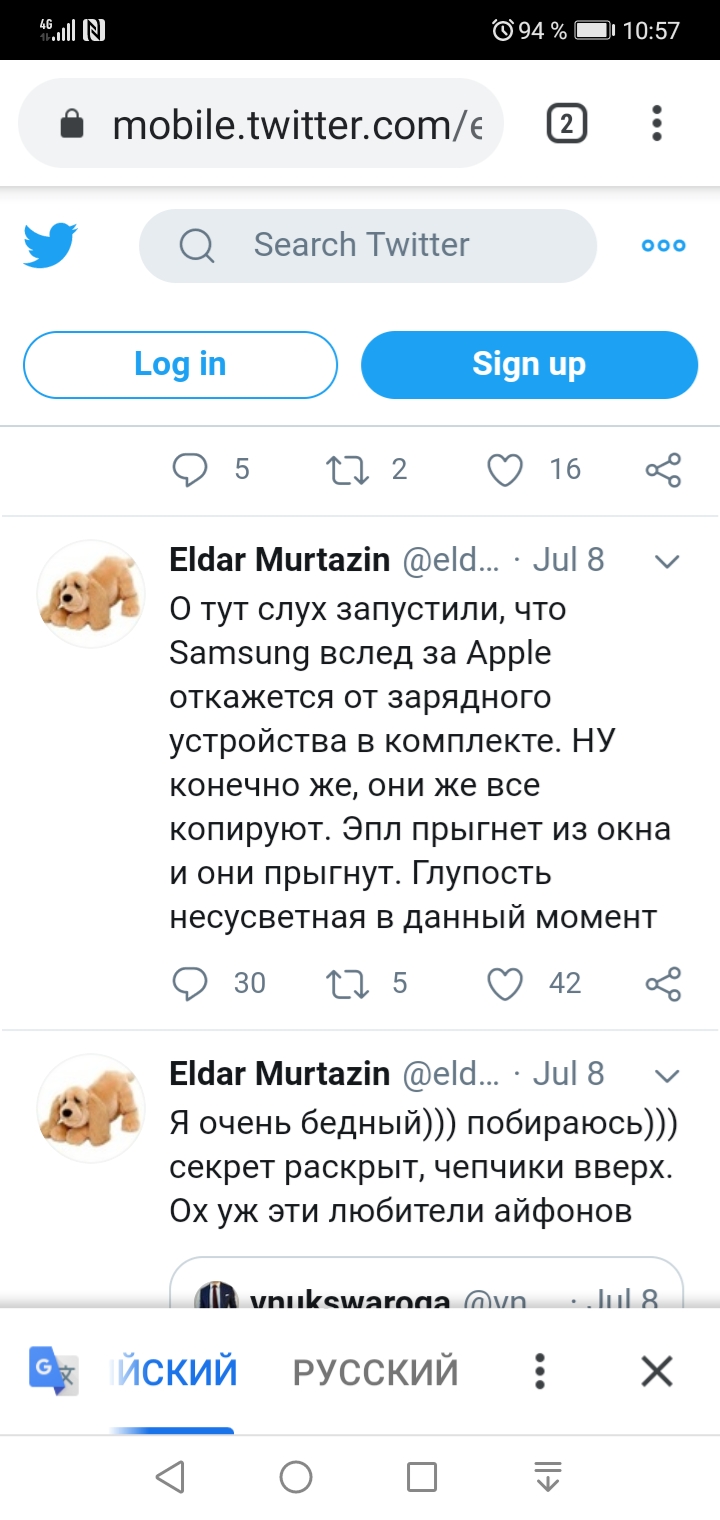Focus the Search Twitter field

368,245
